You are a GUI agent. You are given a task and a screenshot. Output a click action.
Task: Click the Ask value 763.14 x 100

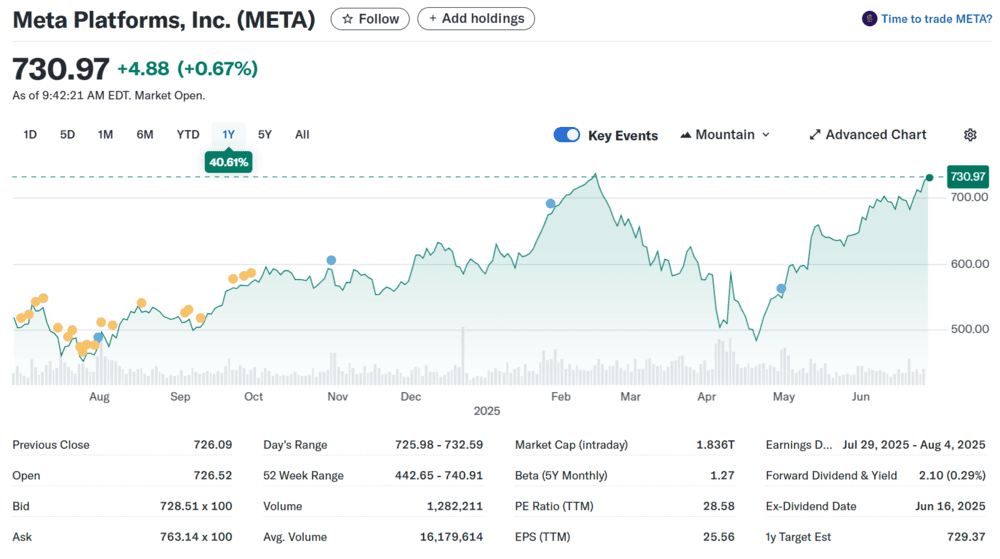coord(196,537)
